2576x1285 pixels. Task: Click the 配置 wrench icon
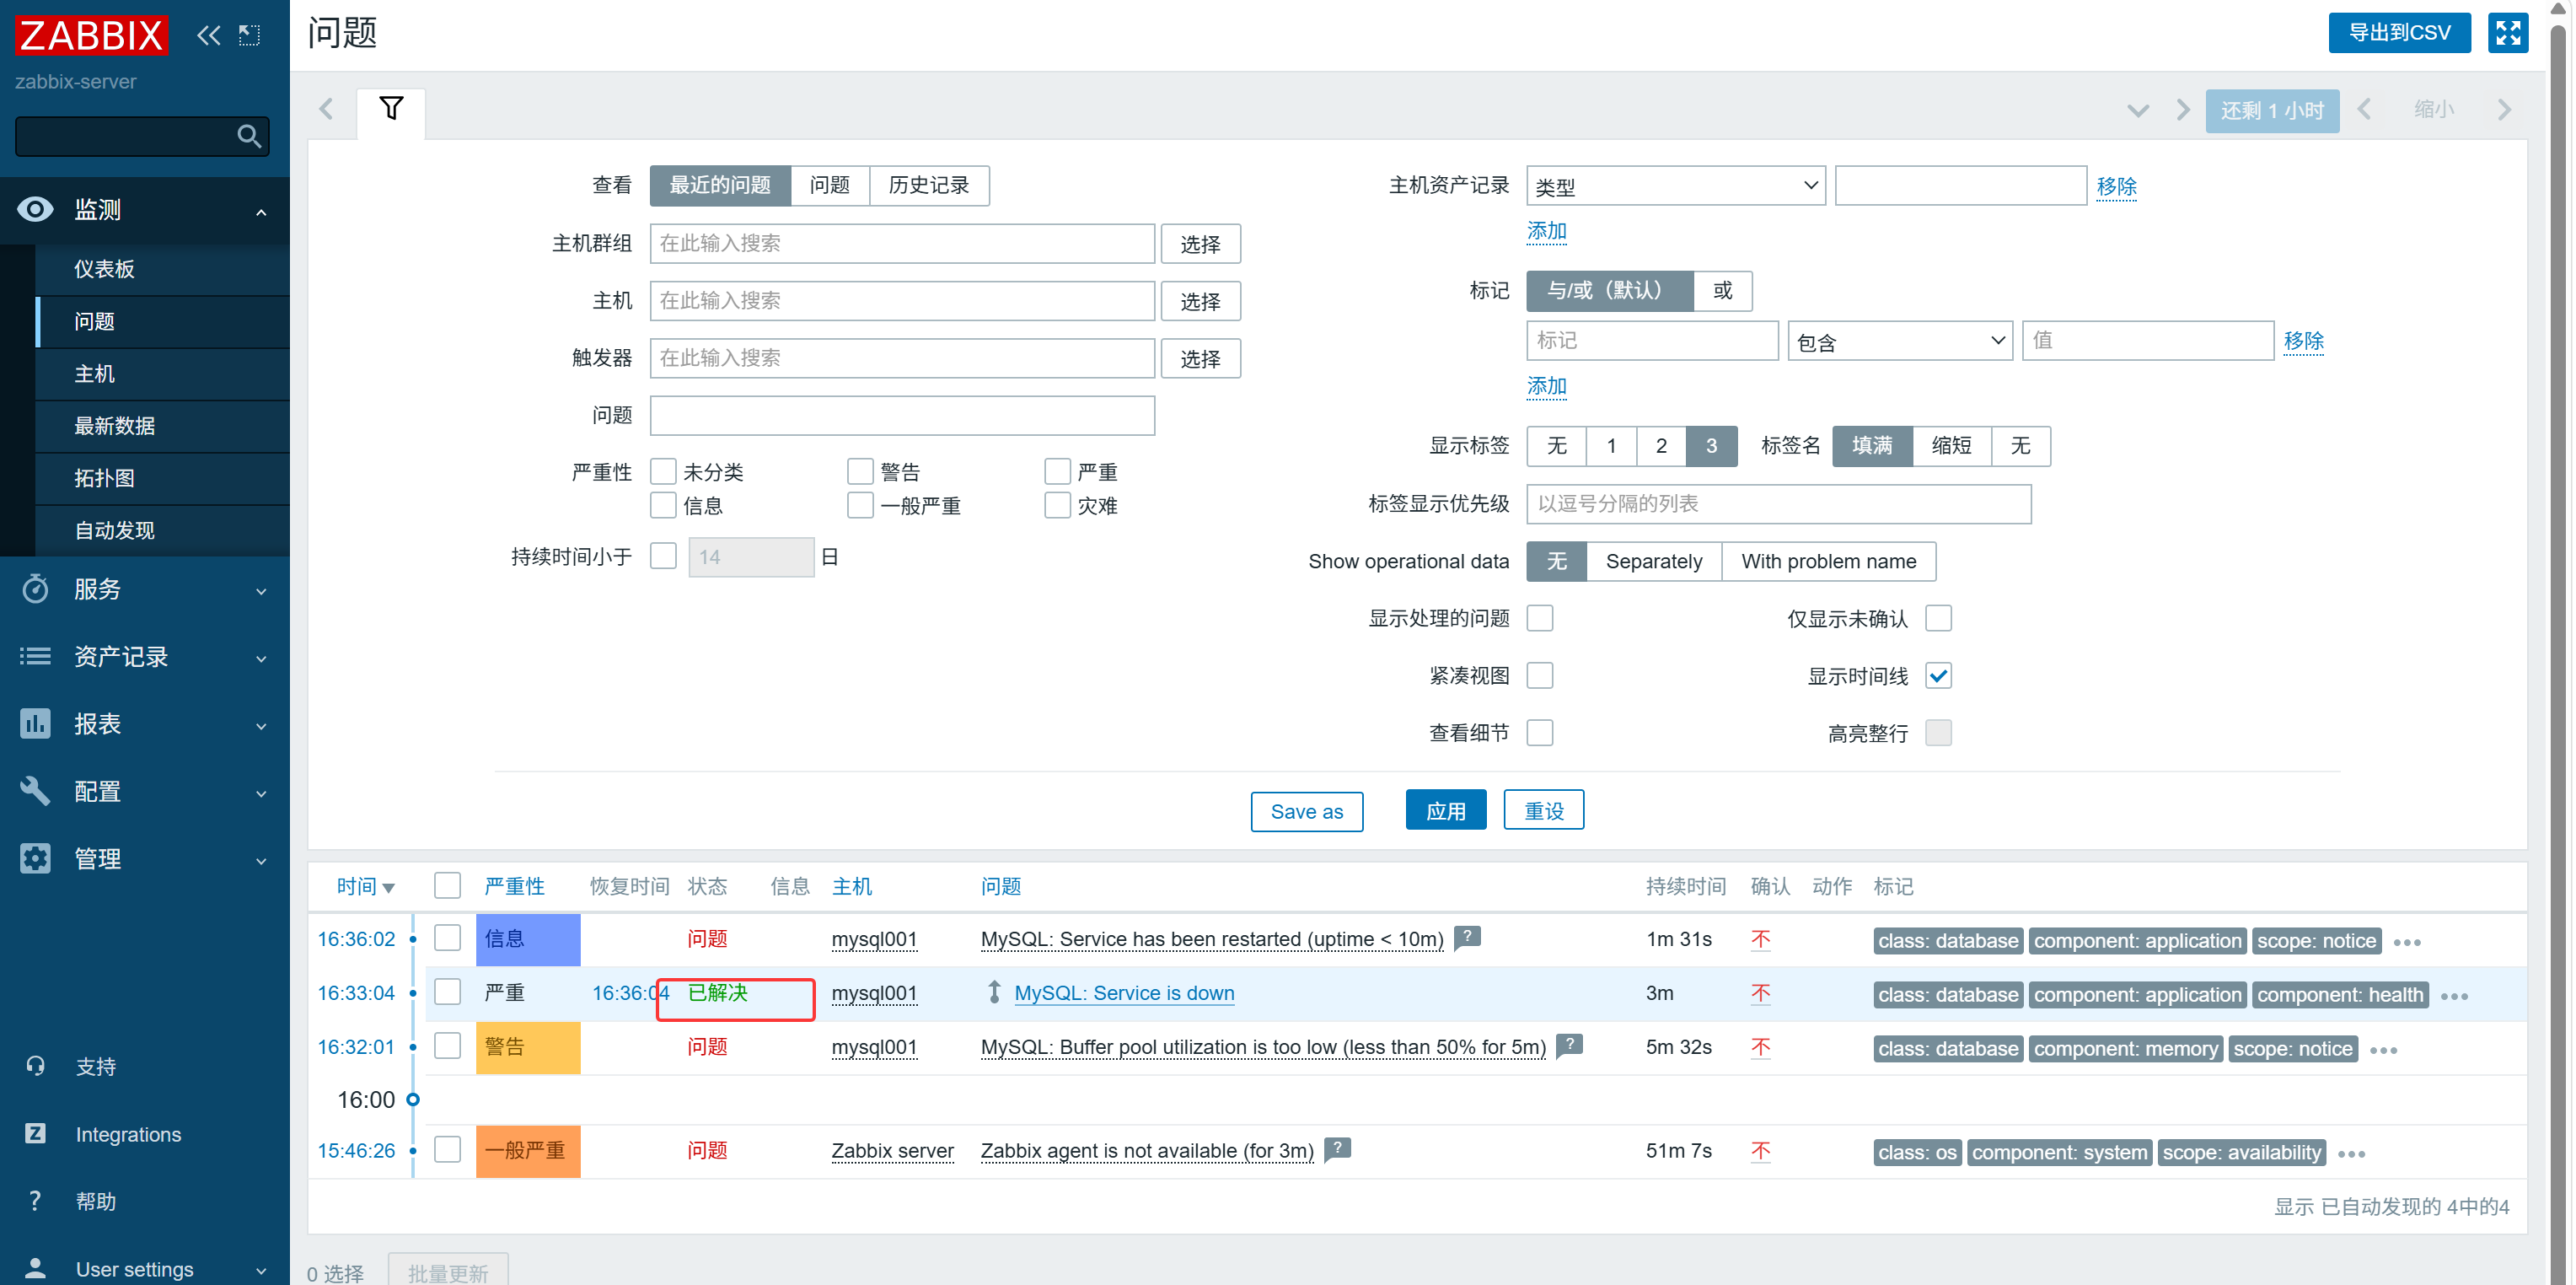[x=35, y=791]
